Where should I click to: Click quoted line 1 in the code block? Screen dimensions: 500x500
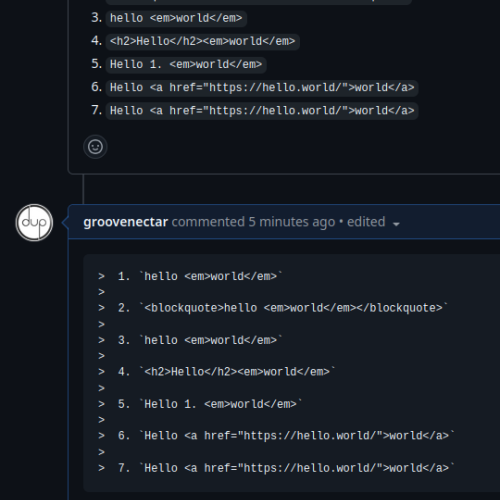[190, 276]
